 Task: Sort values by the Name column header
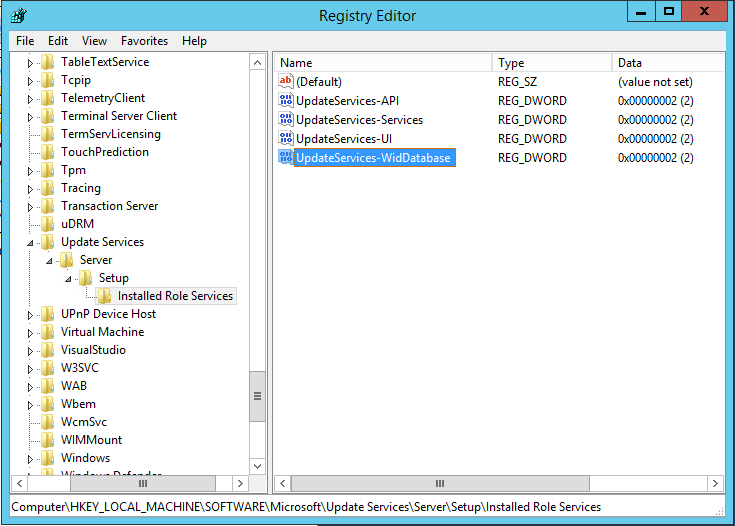(383, 62)
